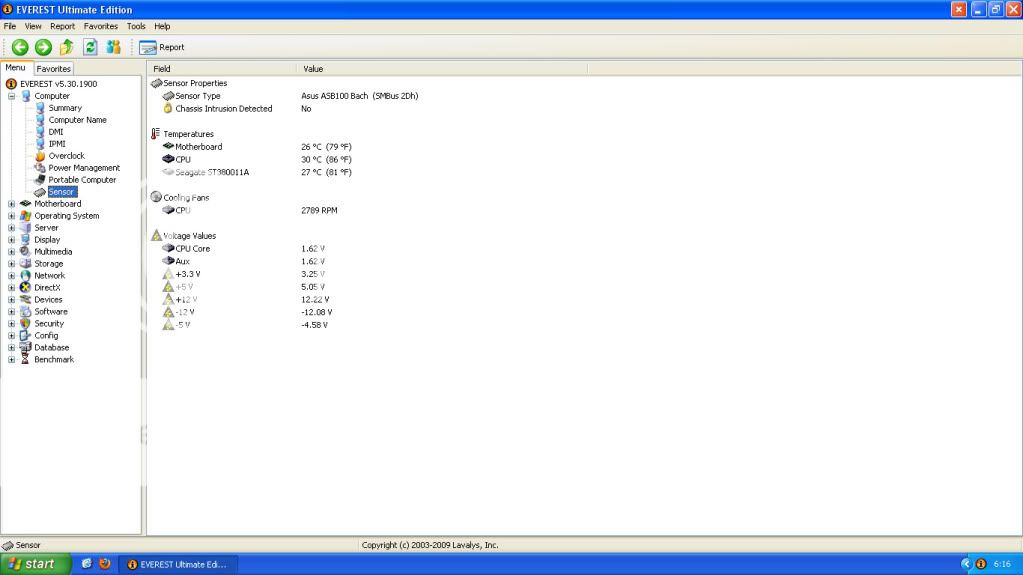Select the -12.08 V value
This screenshot has width=1023, height=575.
tap(316, 313)
